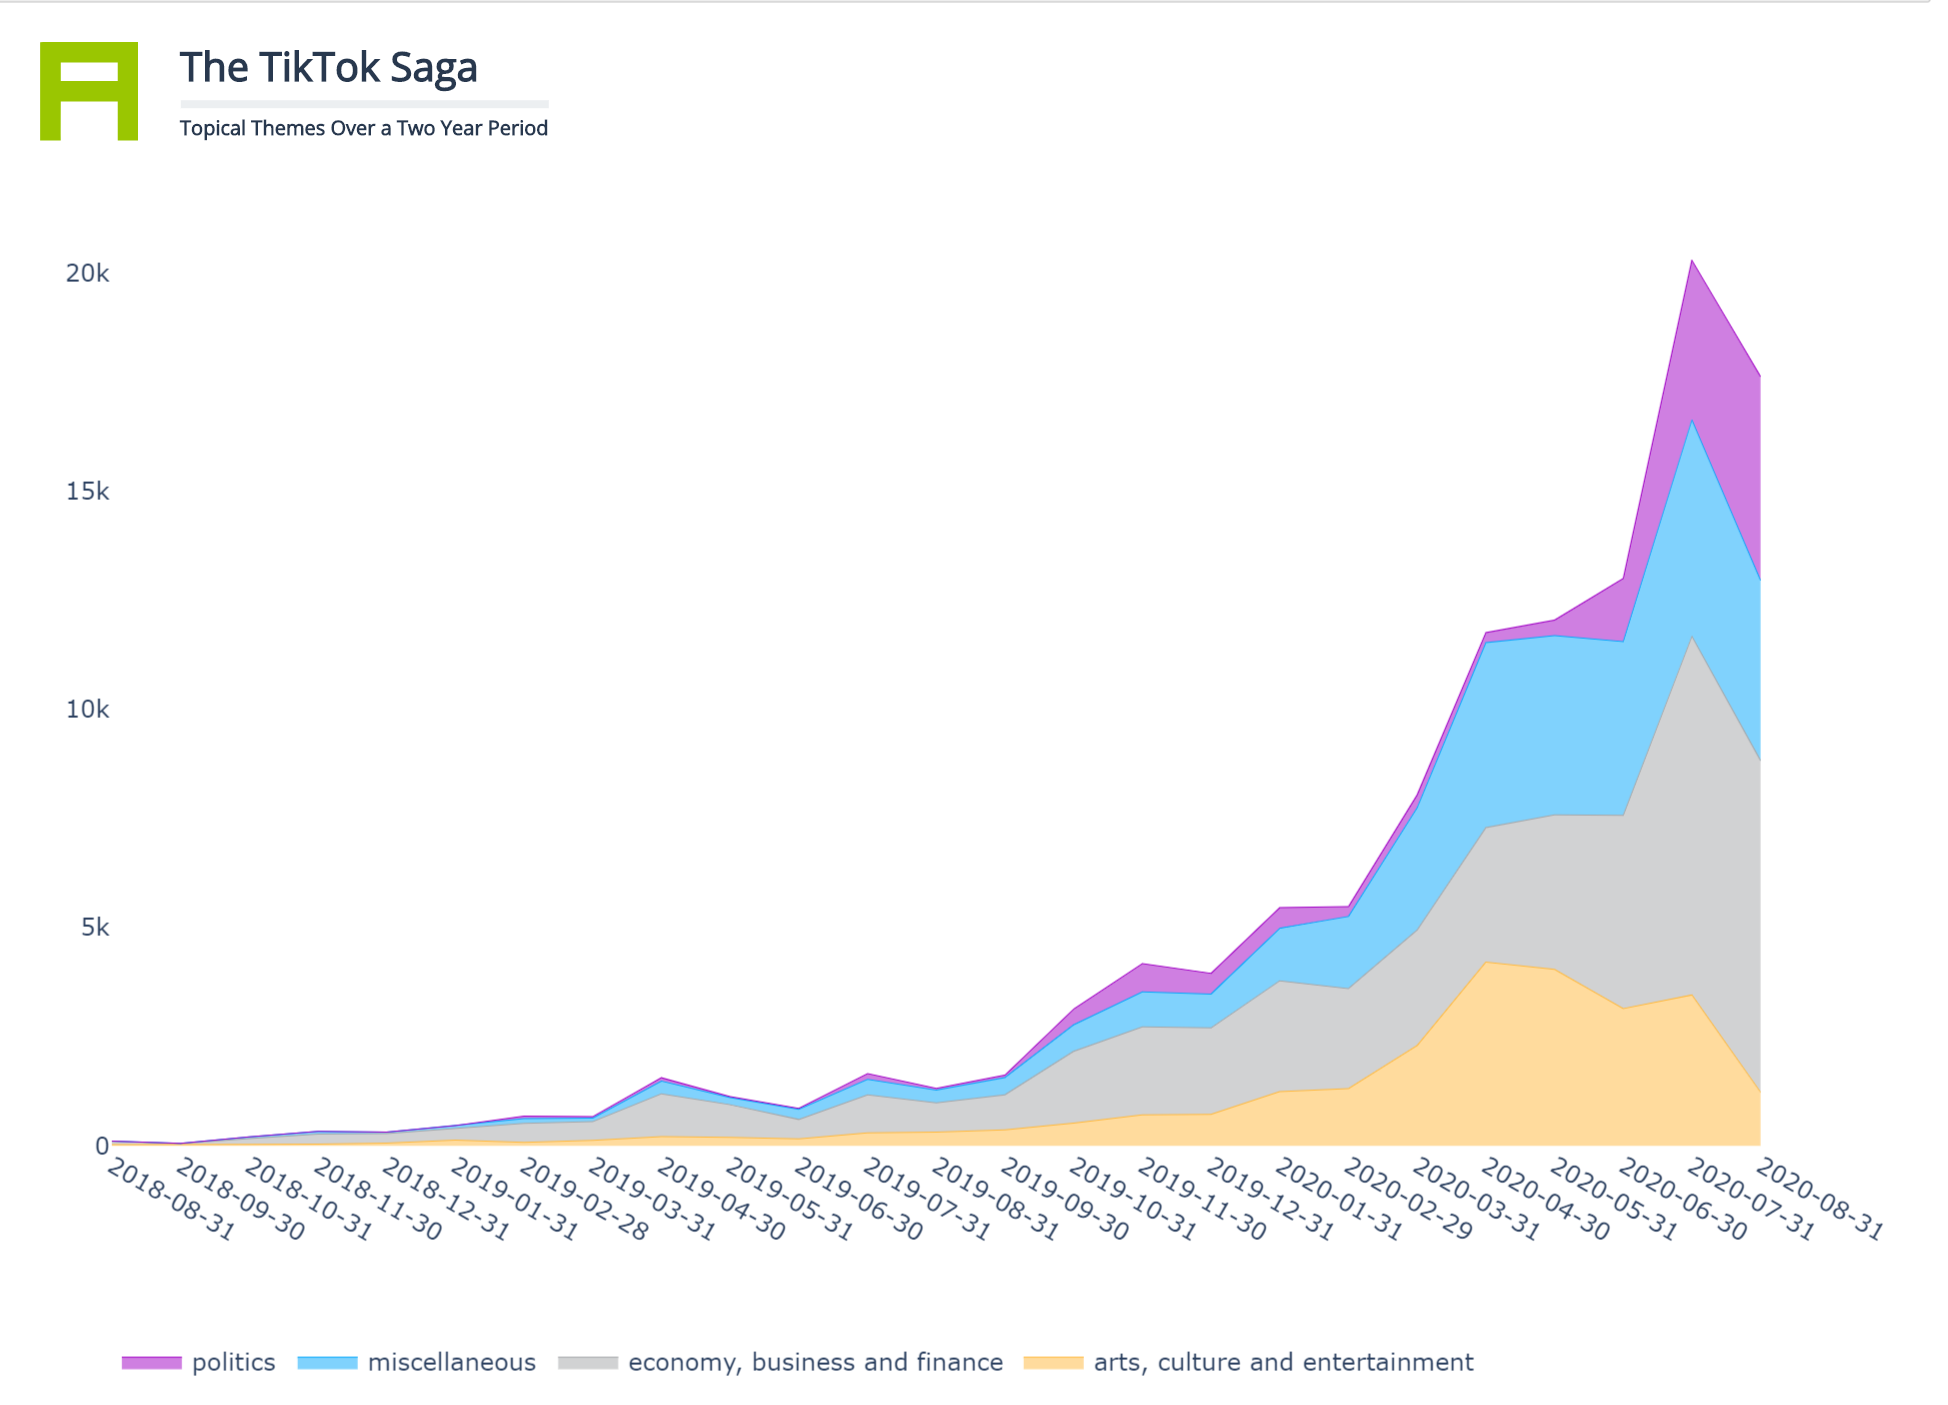Click the chart title The TikTok Saga
This screenshot has width=1948, height=1405.
pyautogui.click(x=329, y=67)
